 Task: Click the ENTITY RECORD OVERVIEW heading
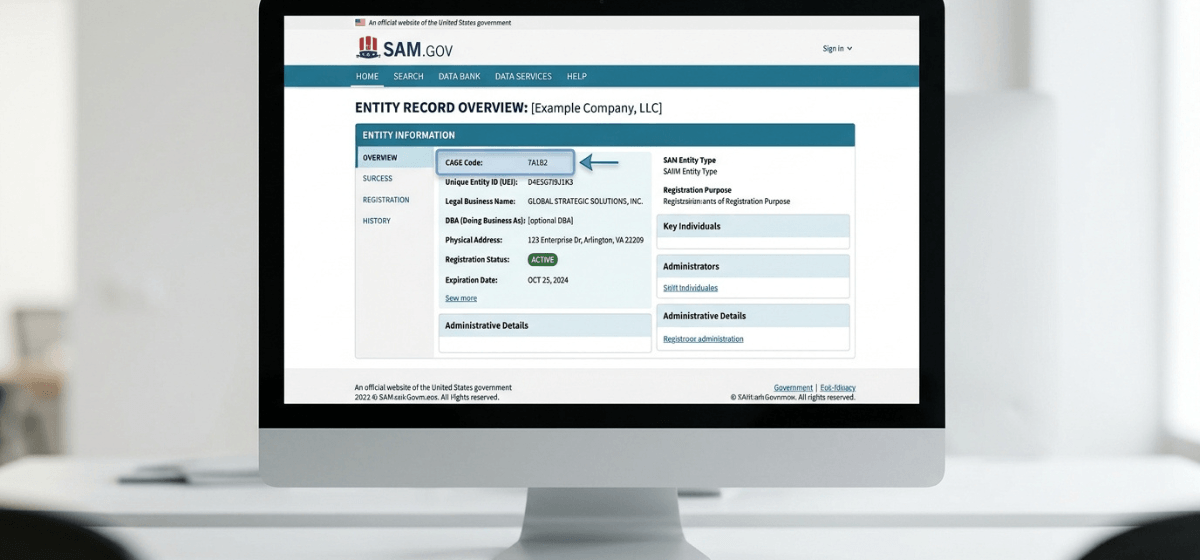point(441,107)
